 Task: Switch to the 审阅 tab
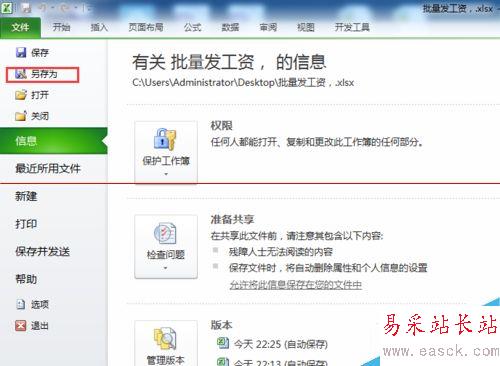tap(268, 27)
